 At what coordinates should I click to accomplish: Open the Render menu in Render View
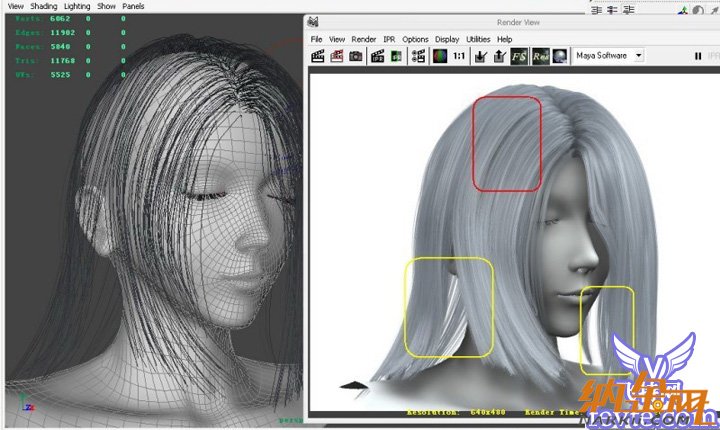[363, 39]
